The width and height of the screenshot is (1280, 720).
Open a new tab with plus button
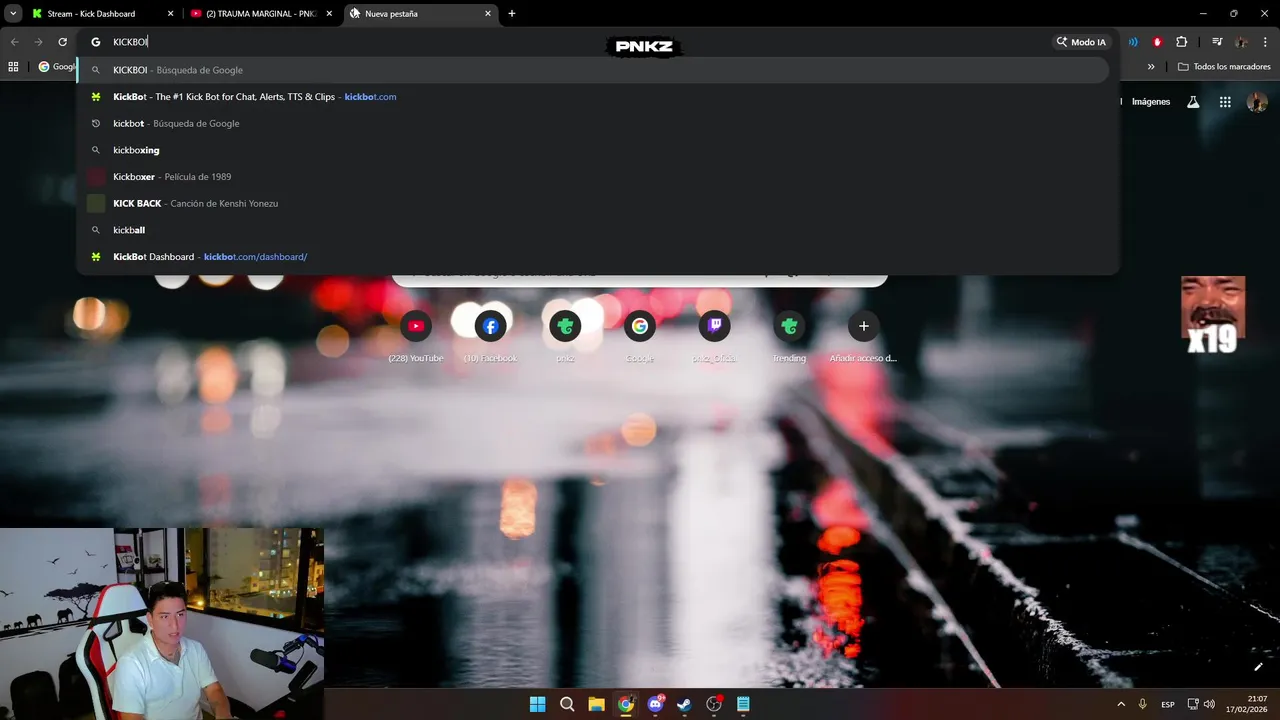pos(512,14)
